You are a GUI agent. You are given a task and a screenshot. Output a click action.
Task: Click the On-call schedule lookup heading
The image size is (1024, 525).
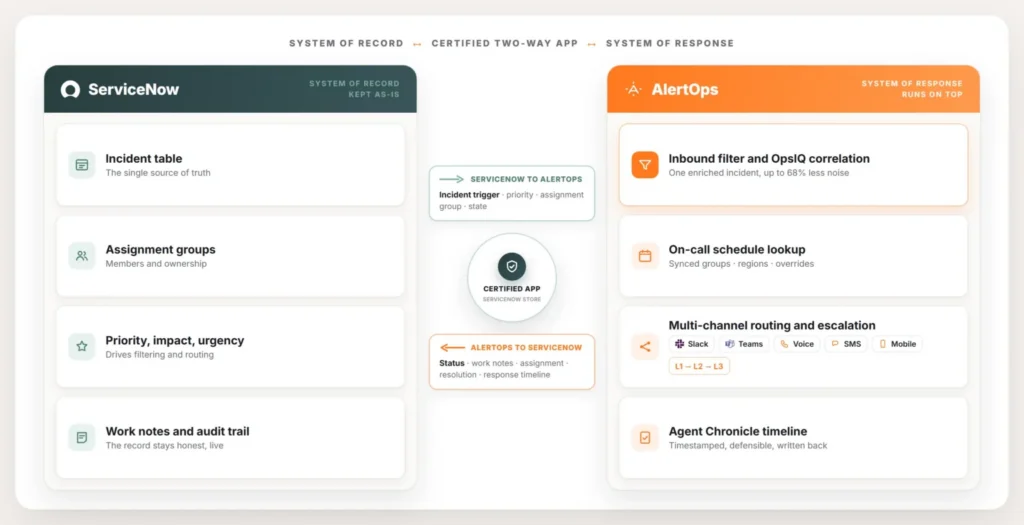pyautogui.click(x=737, y=249)
